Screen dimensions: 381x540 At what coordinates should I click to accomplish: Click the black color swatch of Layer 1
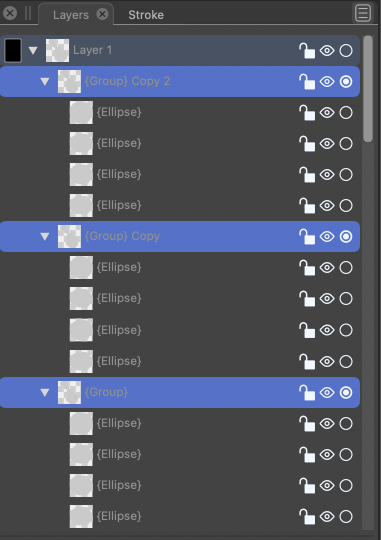coord(13,50)
